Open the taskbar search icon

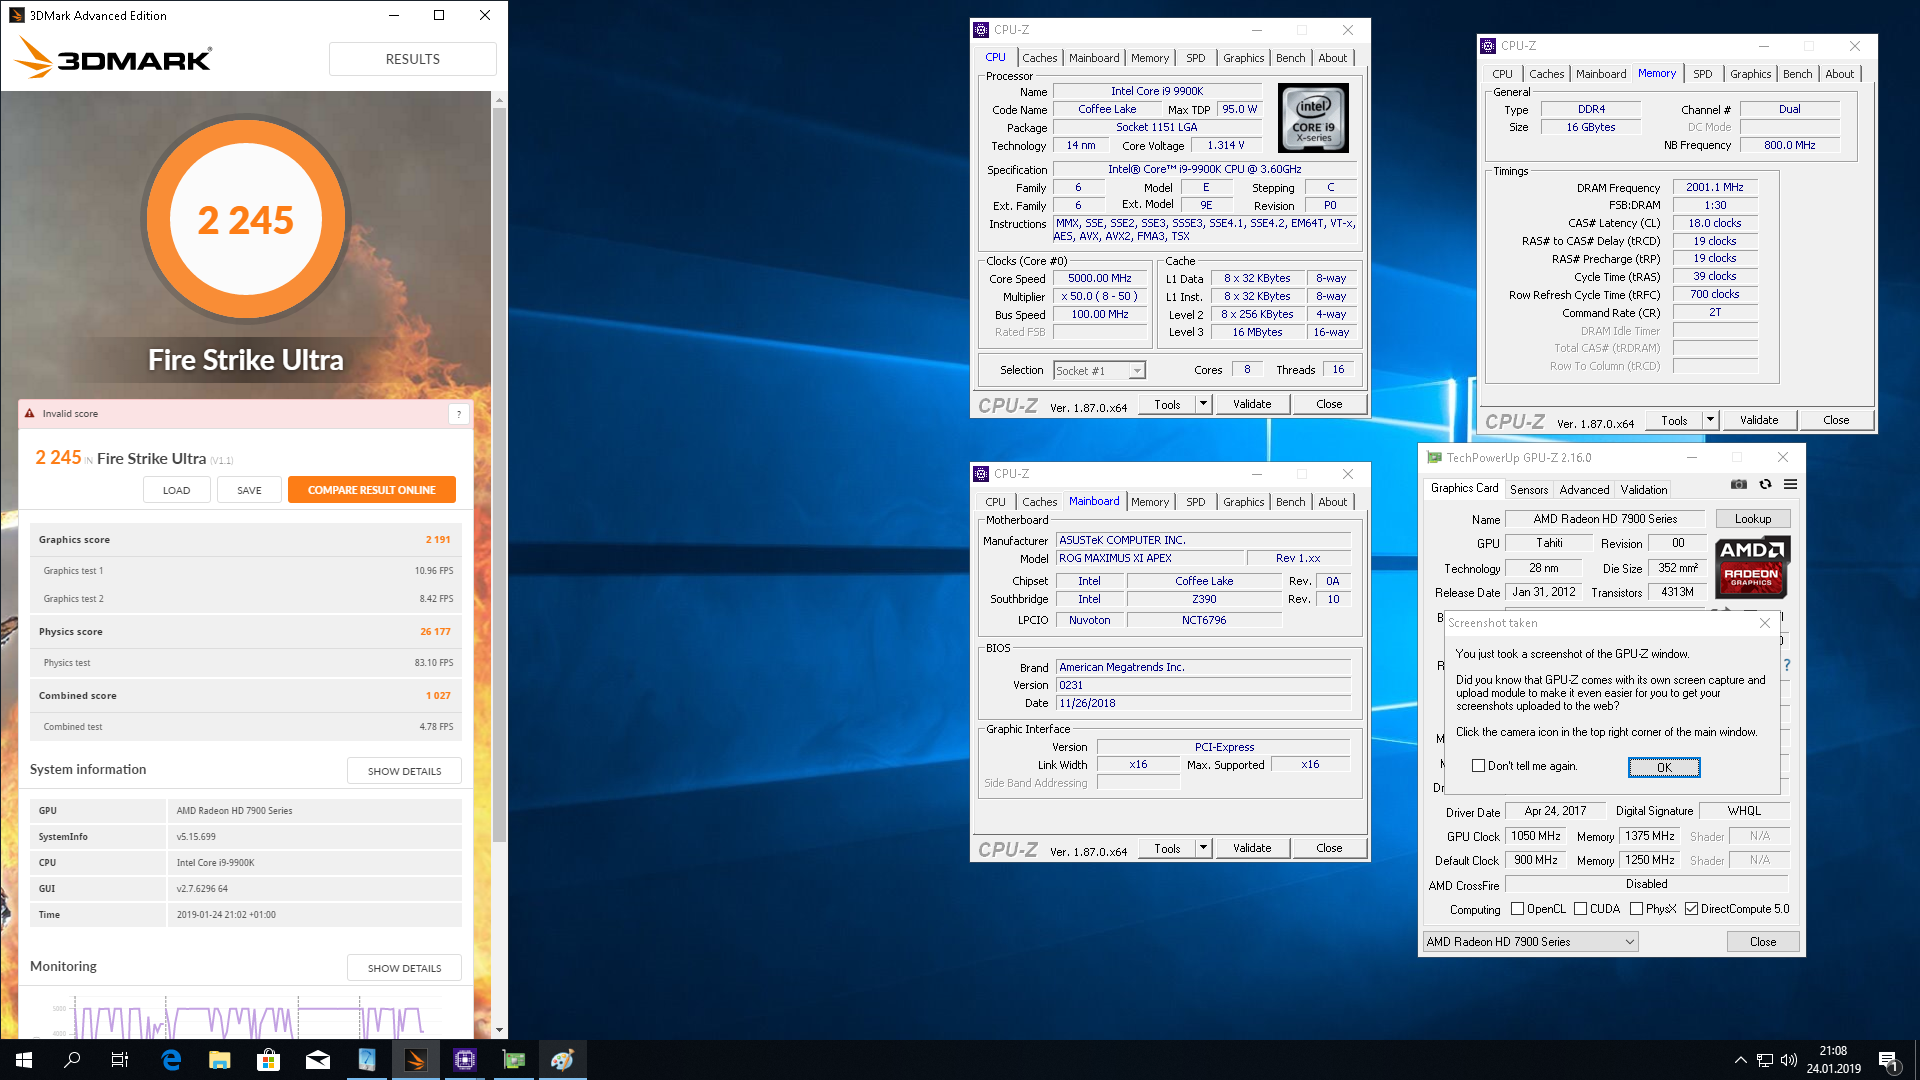coord(72,1060)
